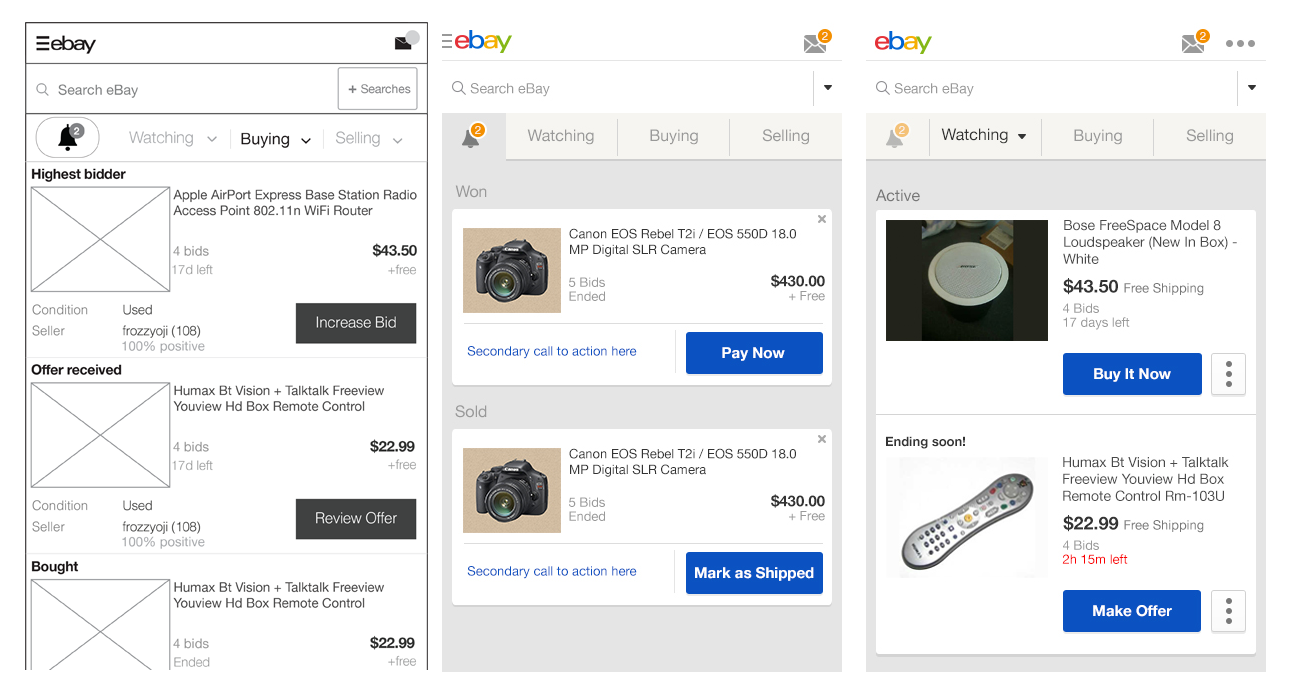This screenshot has width=1292, height=696.
Task: Expand the wireframe Buying dropdown
Action: click(x=306, y=140)
